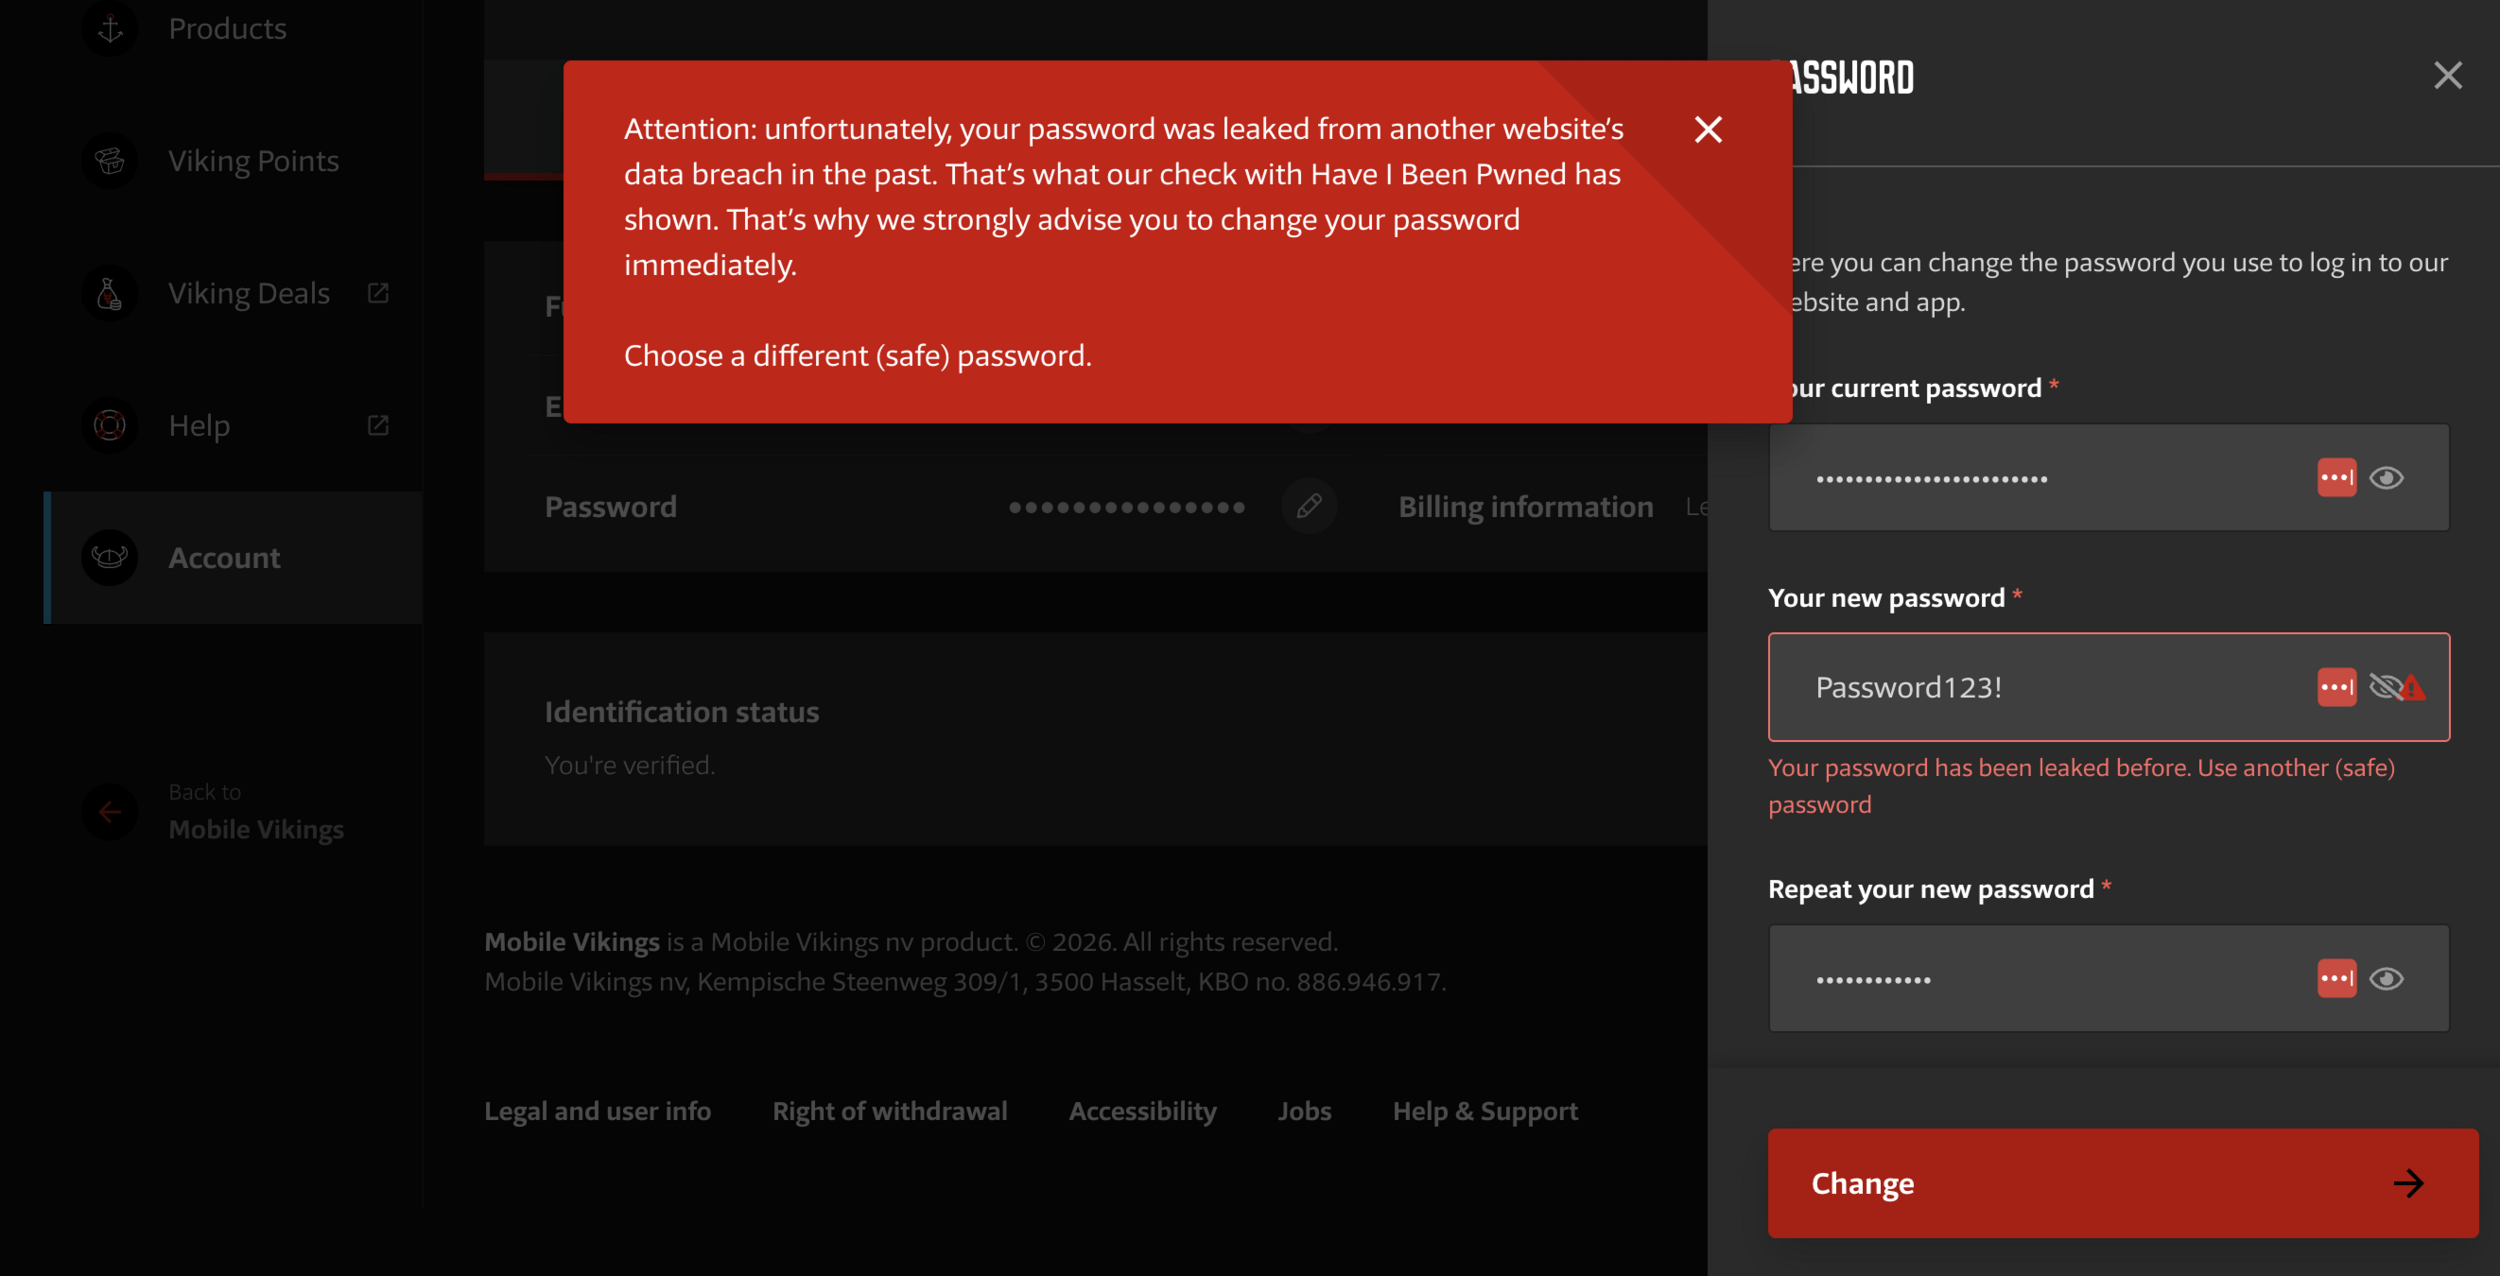This screenshot has width=2500, height=1276.
Task: Click the Viking Deals external link icon
Action: 378,293
